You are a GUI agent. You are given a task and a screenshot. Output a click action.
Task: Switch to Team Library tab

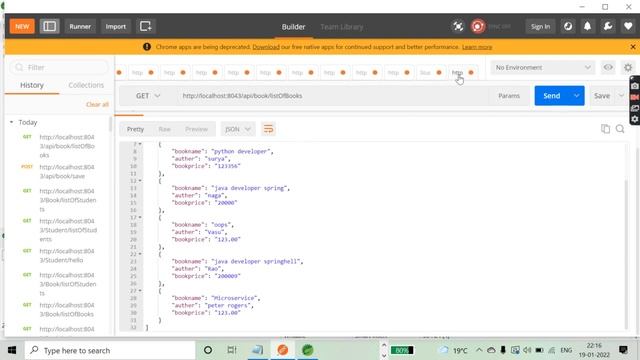tap(342, 27)
